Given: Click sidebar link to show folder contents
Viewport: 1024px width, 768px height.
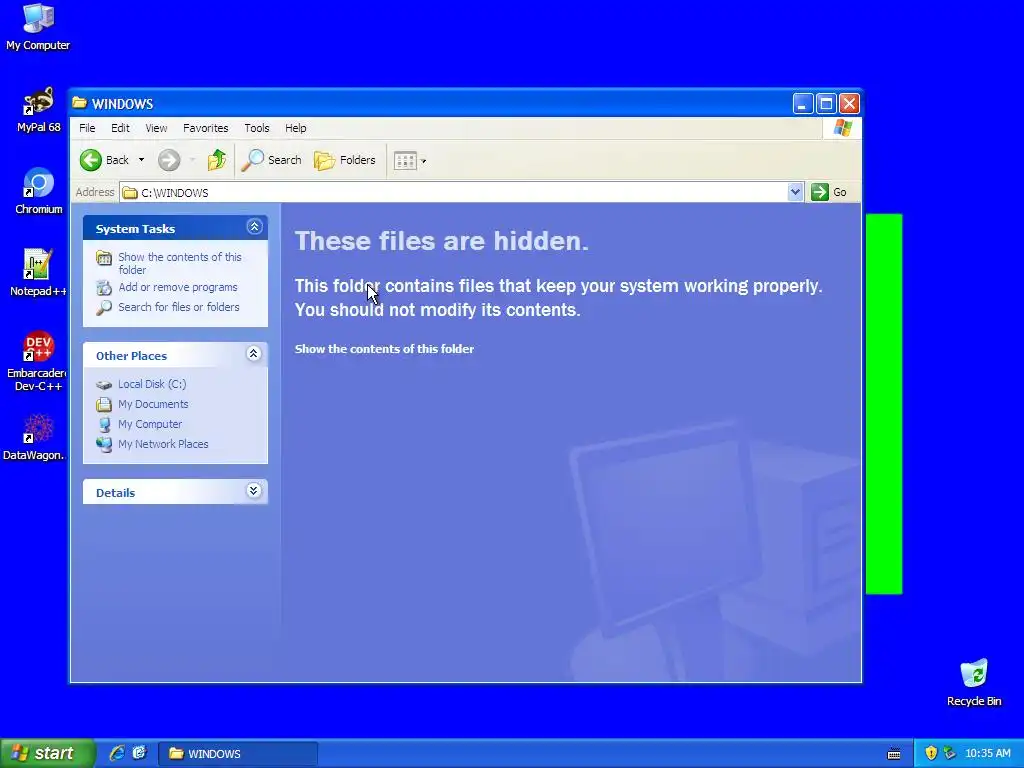Looking at the screenshot, I should (x=180, y=263).
